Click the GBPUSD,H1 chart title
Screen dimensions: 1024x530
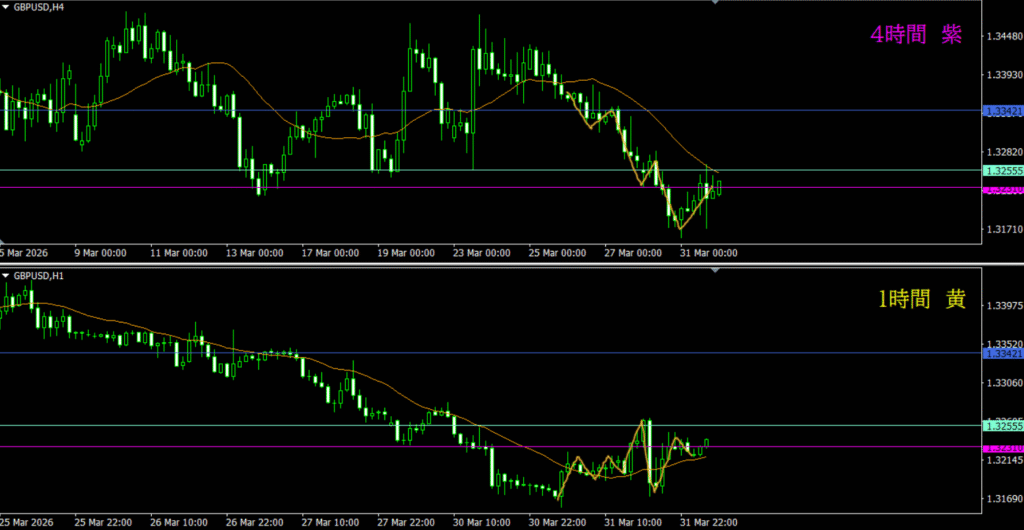tap(39, 275)
